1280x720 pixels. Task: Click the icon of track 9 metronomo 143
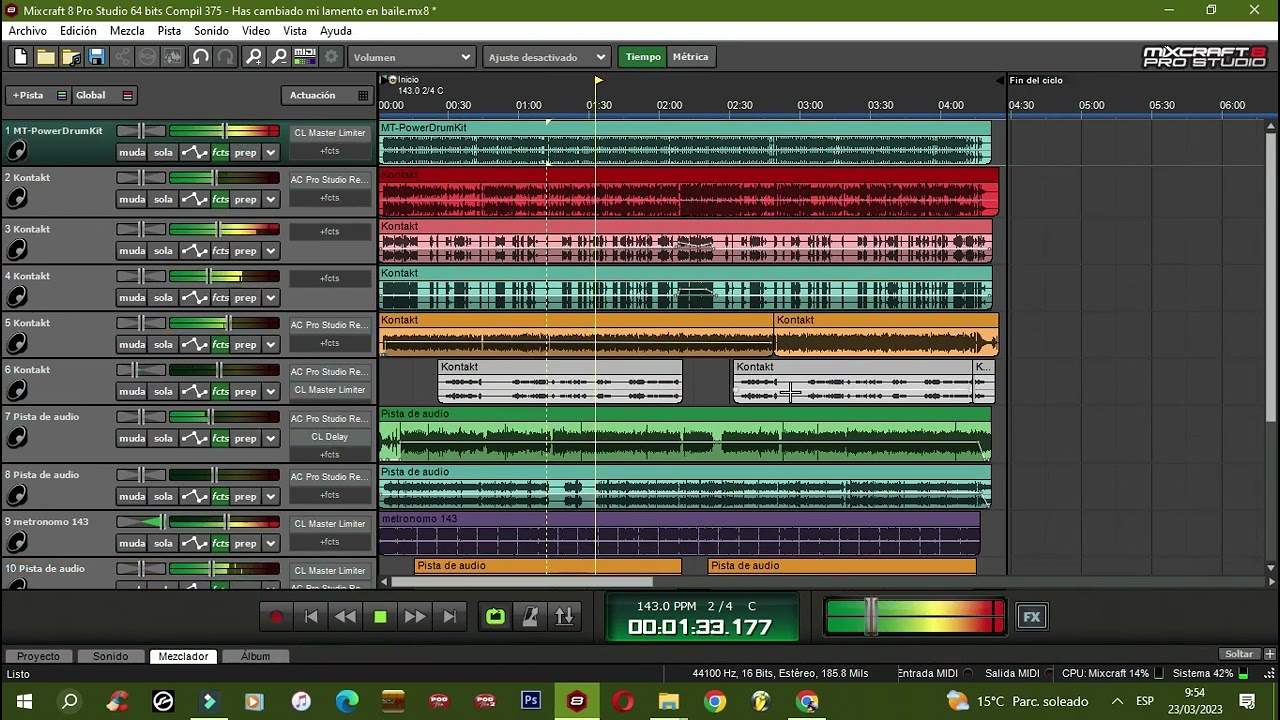coord(16,543)
